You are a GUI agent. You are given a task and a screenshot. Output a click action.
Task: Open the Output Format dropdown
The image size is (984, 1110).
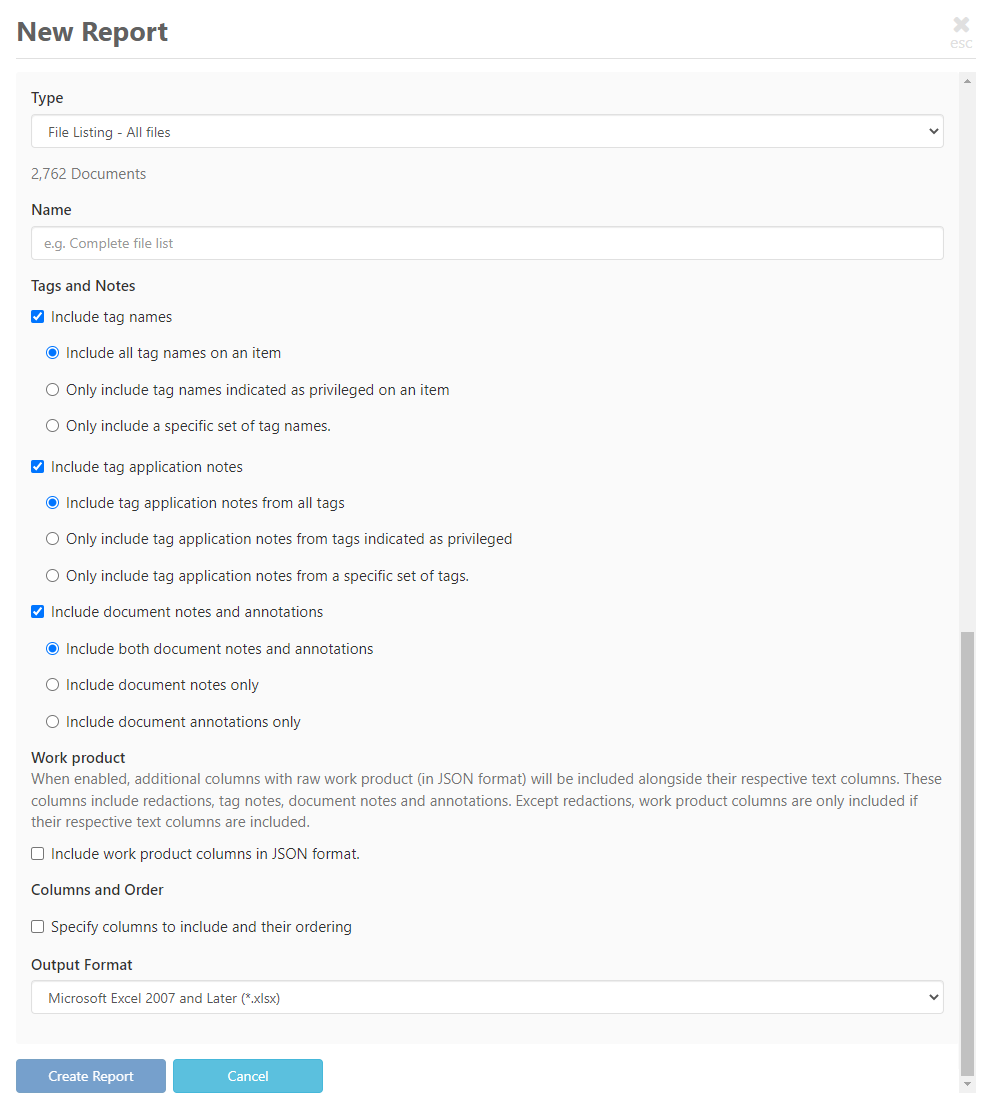pos(486,996)
